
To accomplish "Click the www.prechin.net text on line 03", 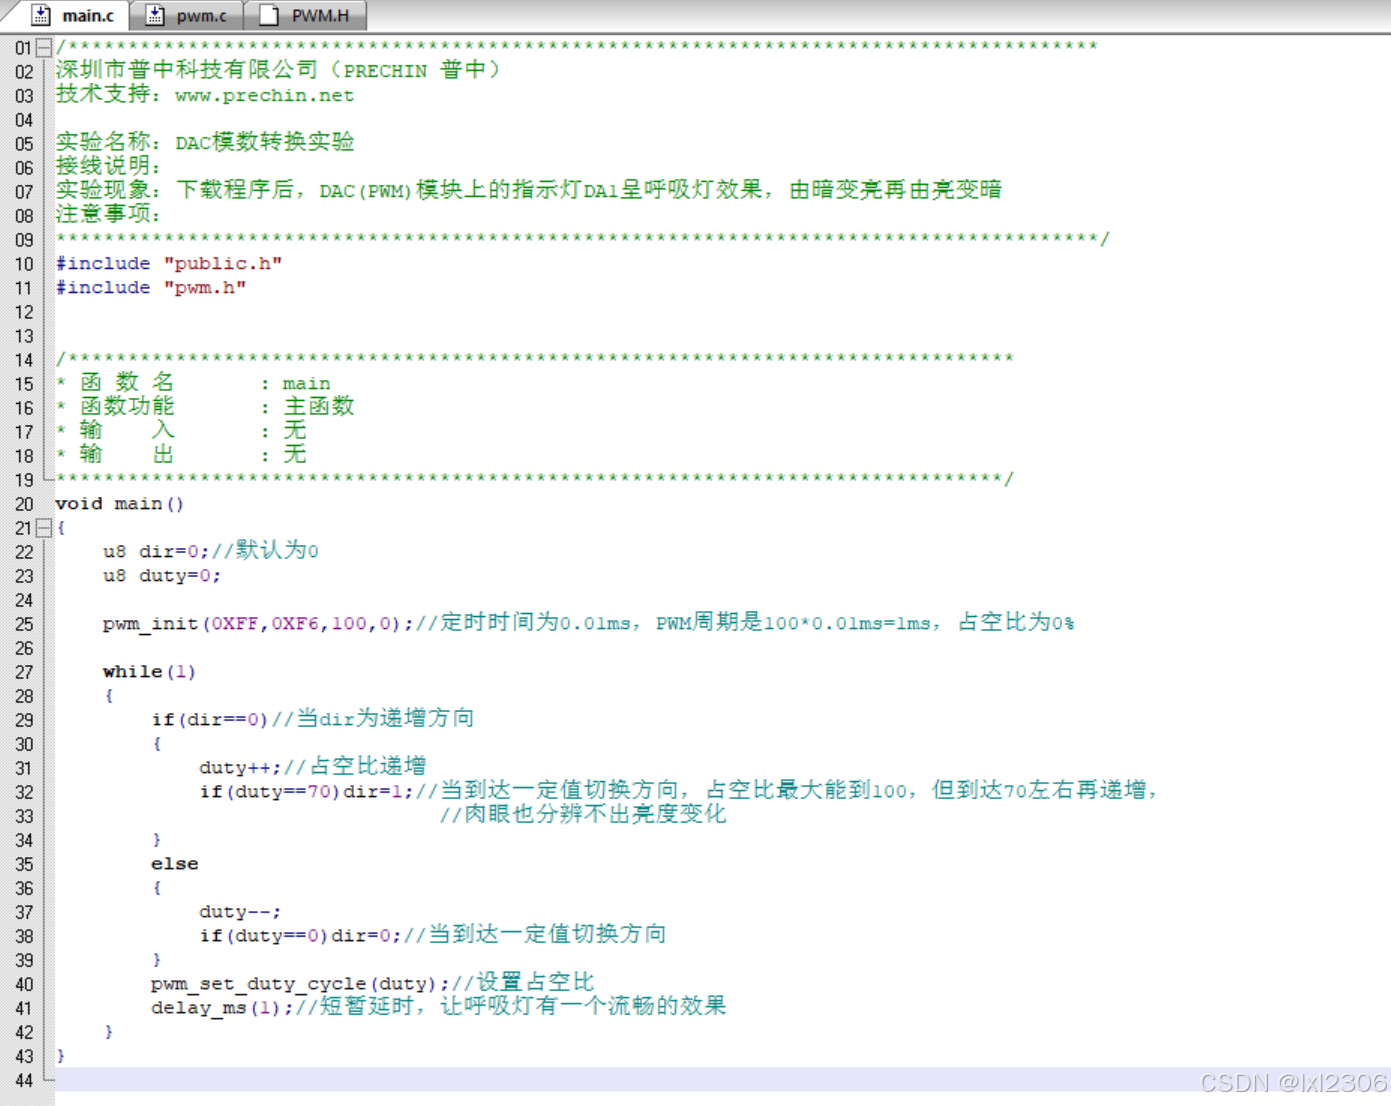I will 264,96.
